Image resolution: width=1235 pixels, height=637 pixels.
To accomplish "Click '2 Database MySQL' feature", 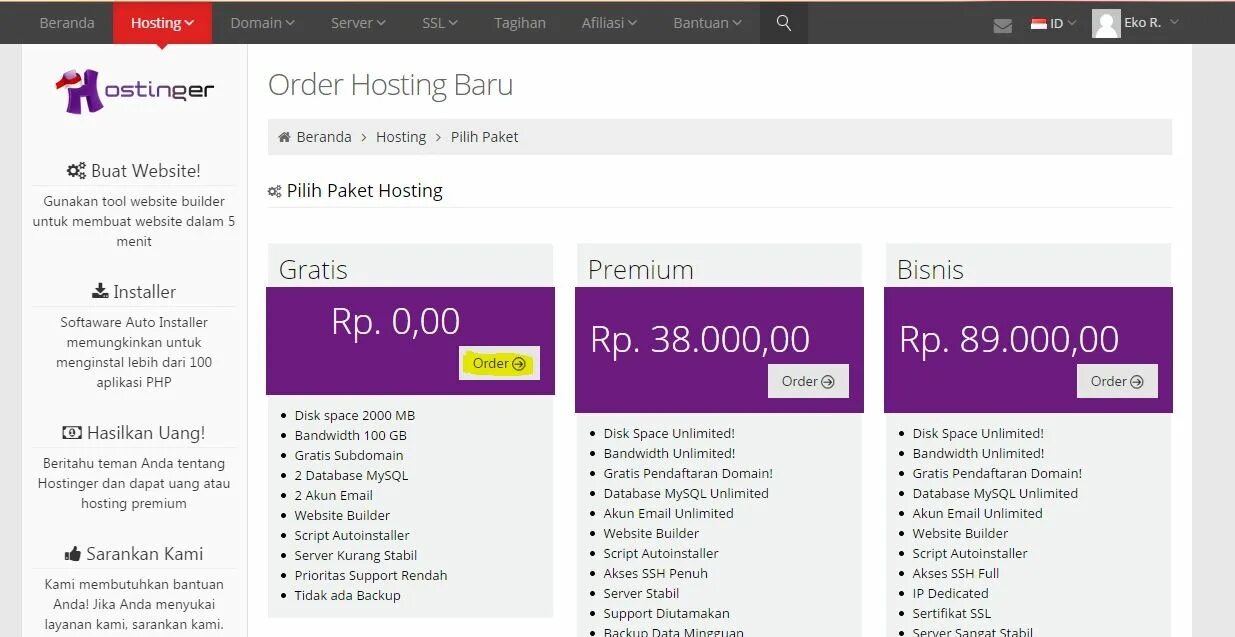I will point(351,475).
